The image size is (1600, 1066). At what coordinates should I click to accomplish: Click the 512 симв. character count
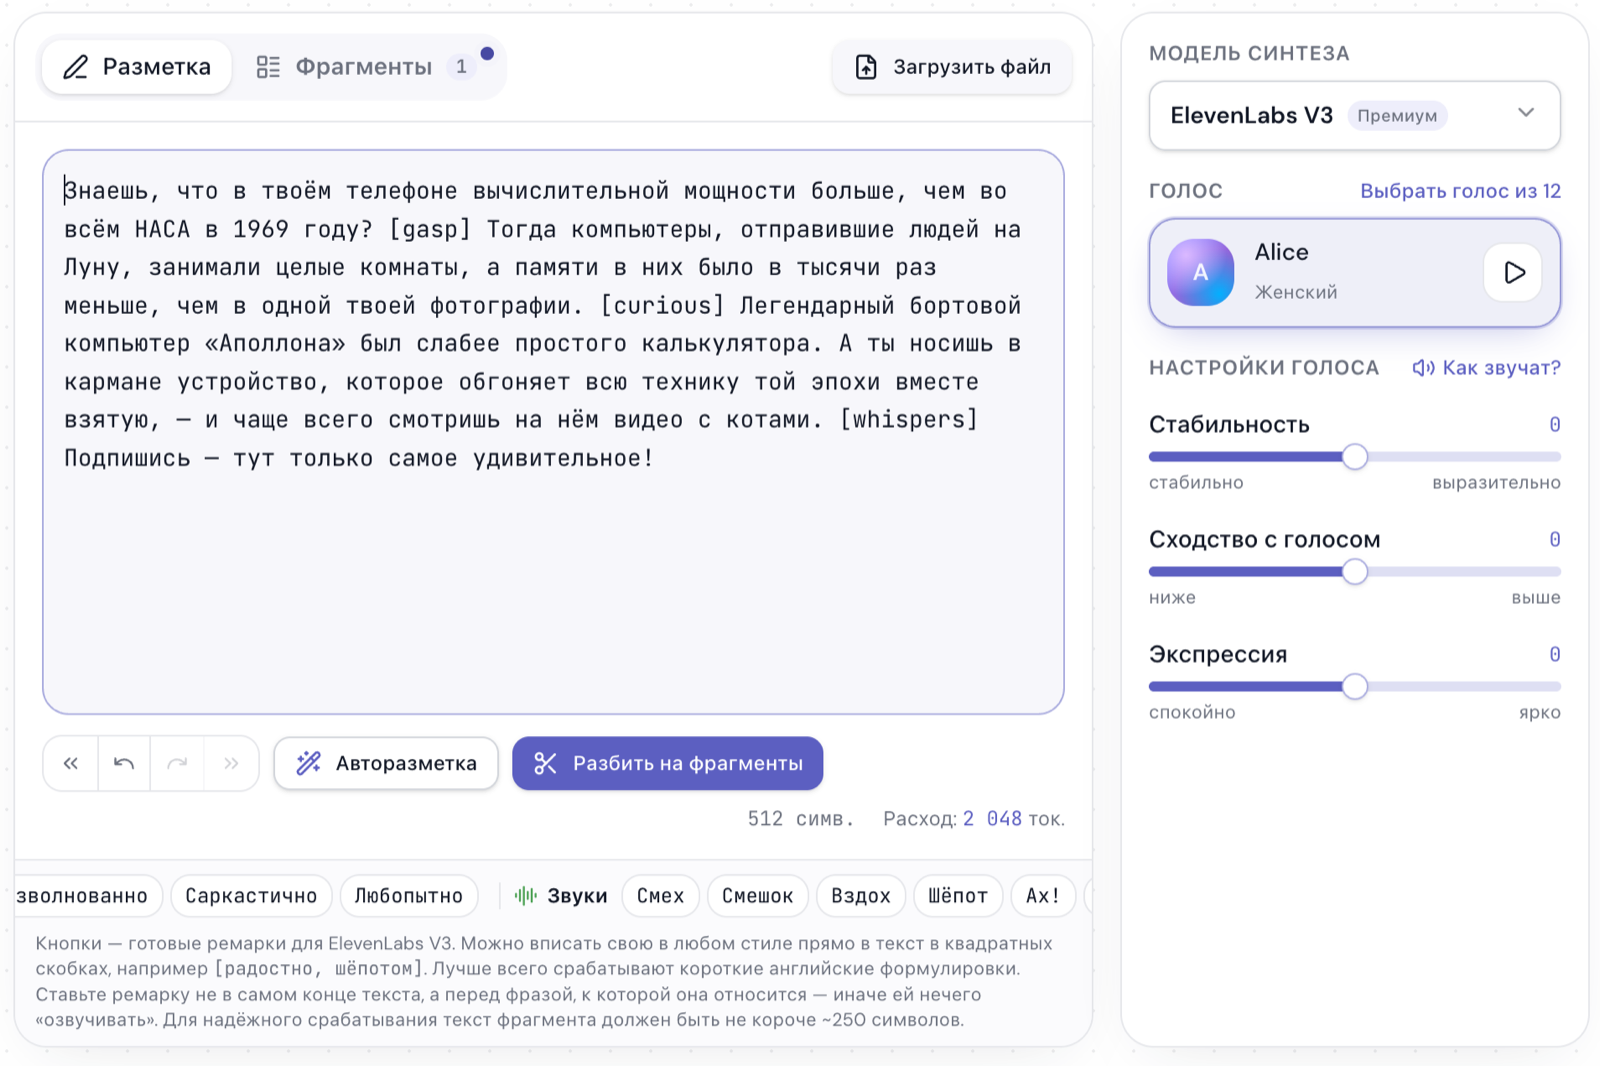pos(801,819)
